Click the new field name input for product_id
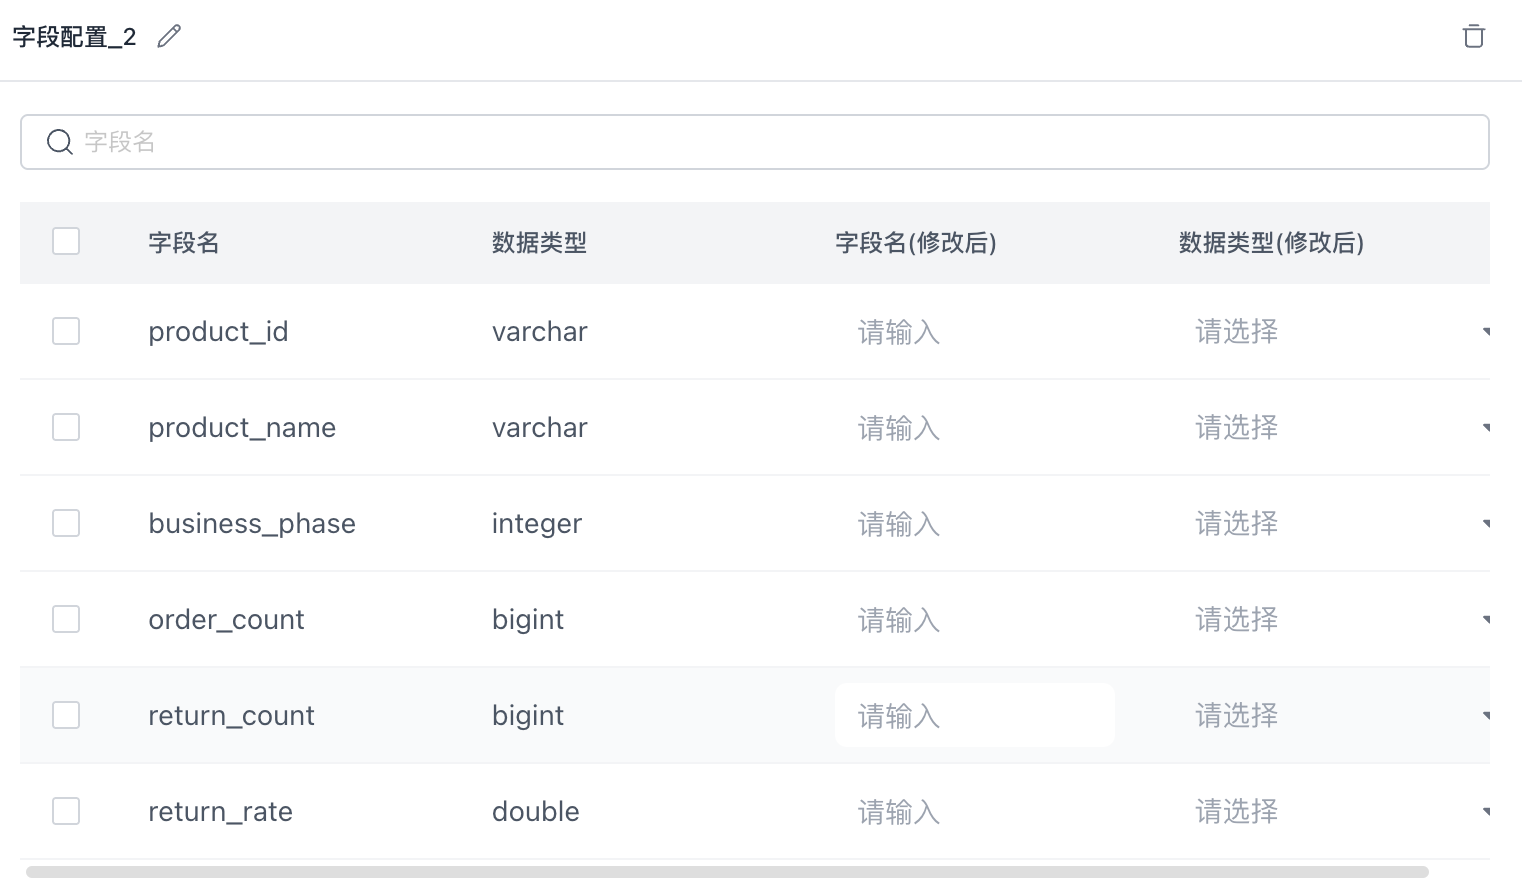 pos(974,331)
